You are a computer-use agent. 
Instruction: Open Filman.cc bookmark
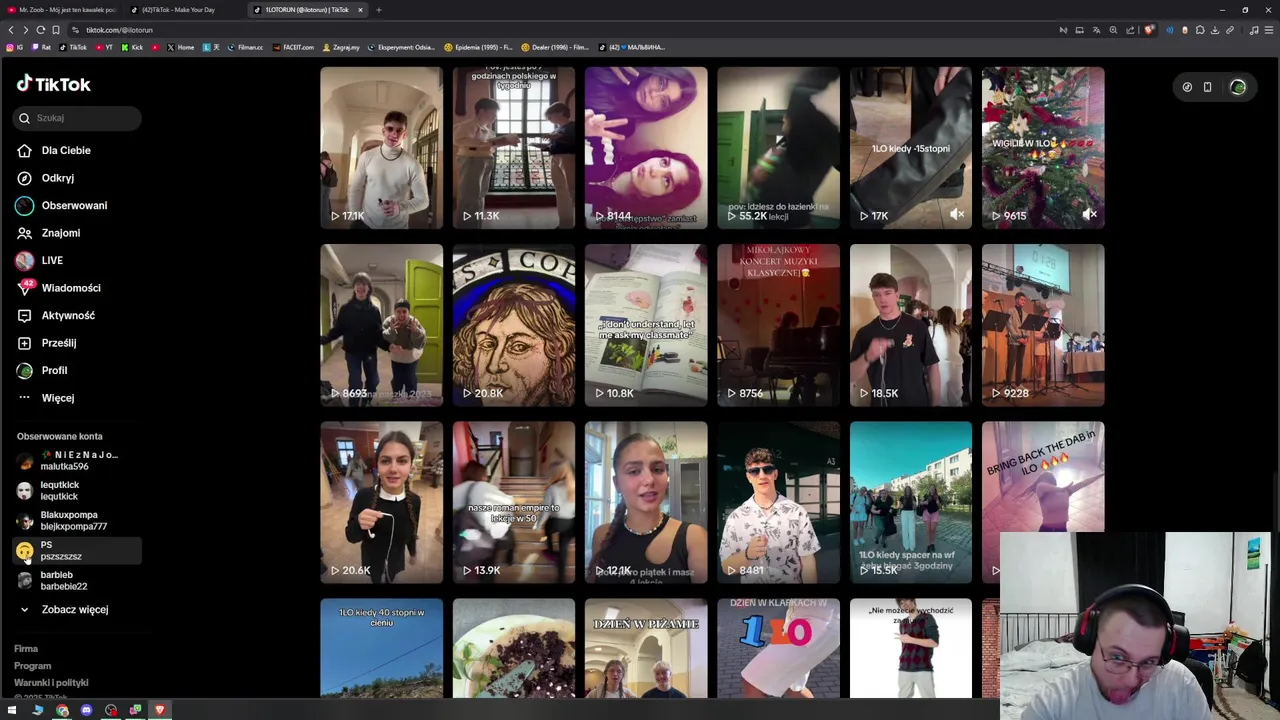pos(246,47)
